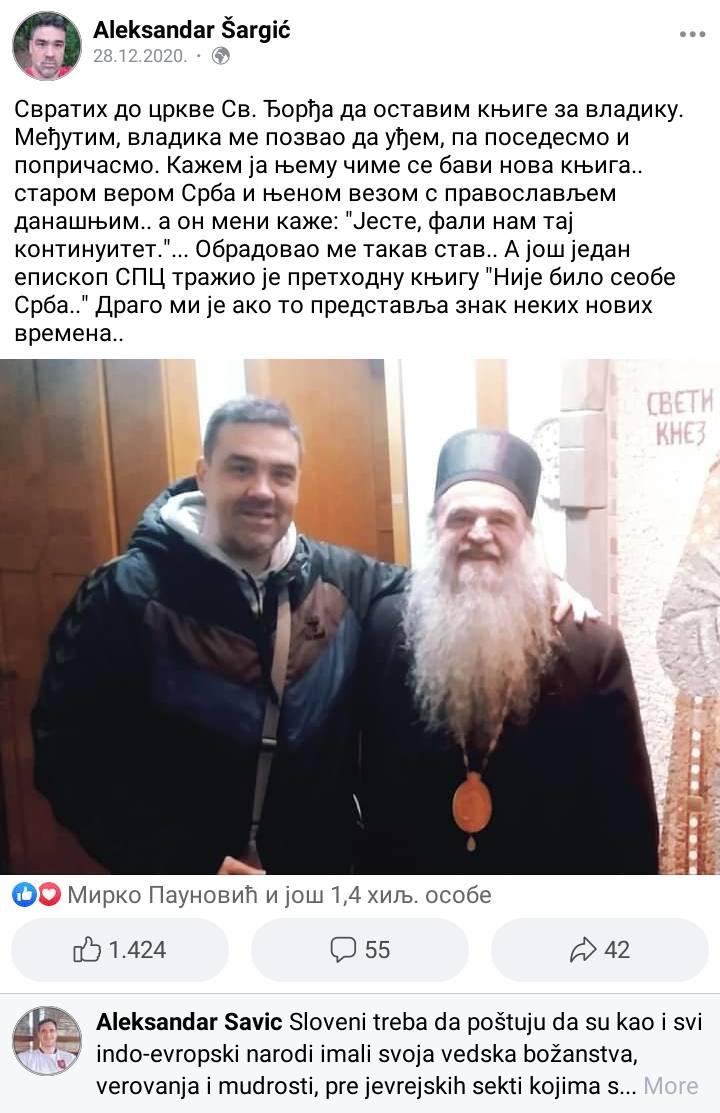Image resolution: width=720 pixels, height=1113 pixels.
Task: Open comments via the speech bubble 55
Action: (x=360, y=950)
